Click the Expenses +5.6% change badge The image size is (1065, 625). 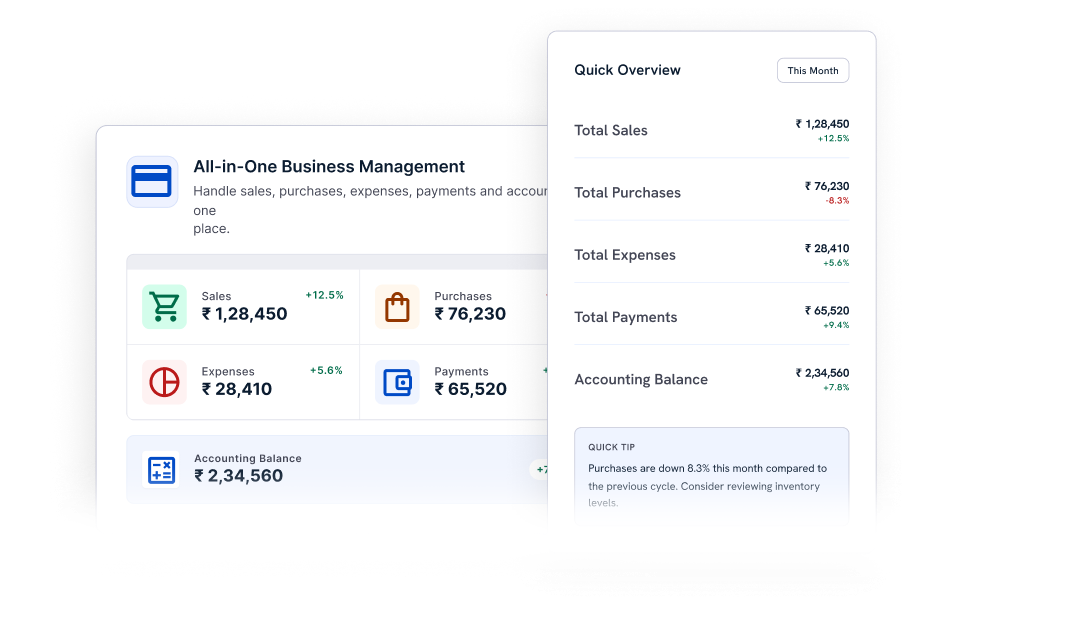(x=326, y=370)
